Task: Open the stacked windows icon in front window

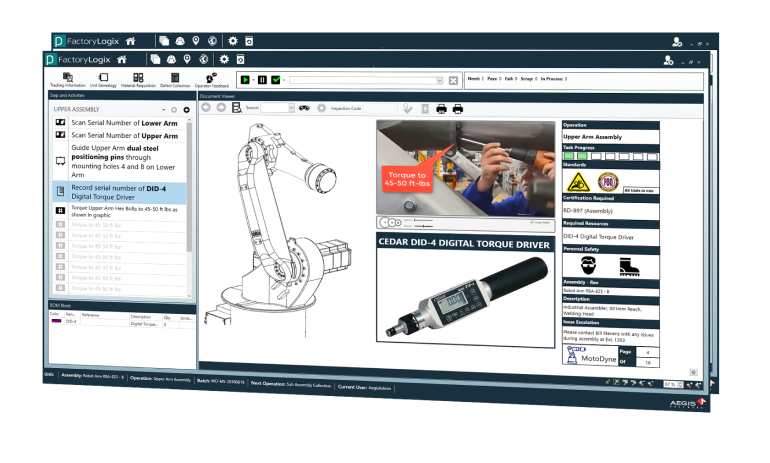Action: pyautogui.click(x=156, y=59)
